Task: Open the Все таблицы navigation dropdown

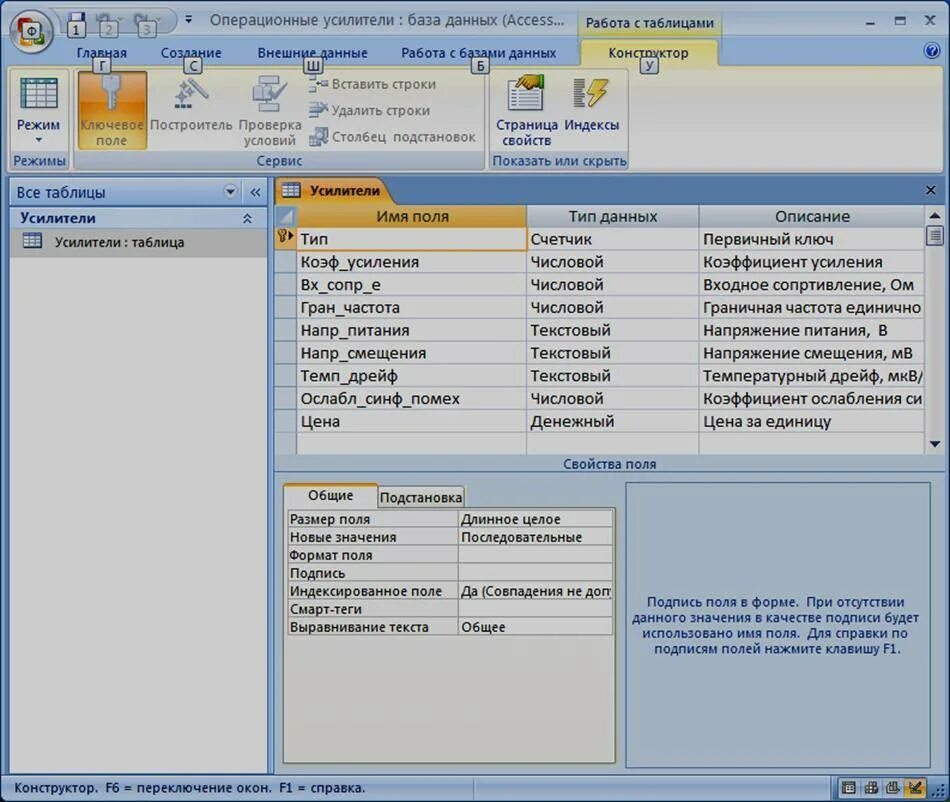Action: click(230, 192)
